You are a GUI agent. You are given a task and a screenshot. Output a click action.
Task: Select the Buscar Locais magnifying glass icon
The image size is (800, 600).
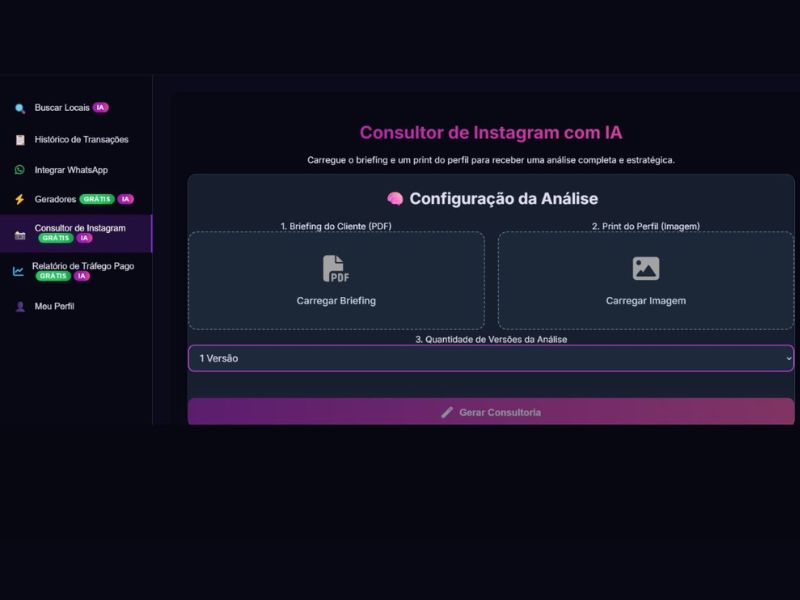[x=19, y=106]
